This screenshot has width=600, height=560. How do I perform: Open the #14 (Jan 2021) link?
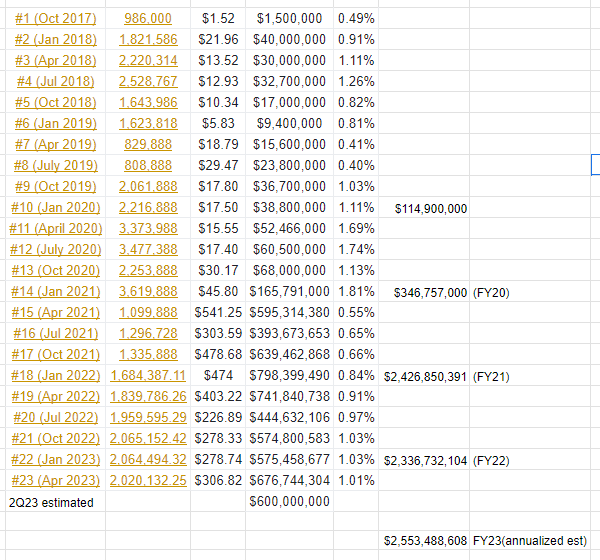click(x=55, y=292)
